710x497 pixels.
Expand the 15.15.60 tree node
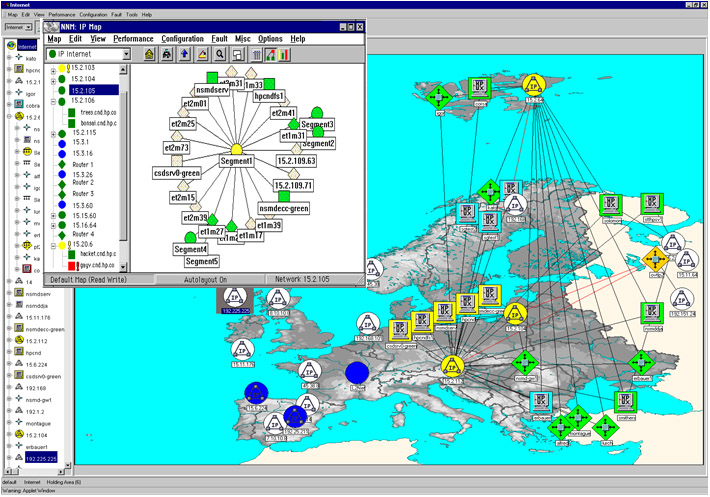pyautogui.click(x=51, y=215)
